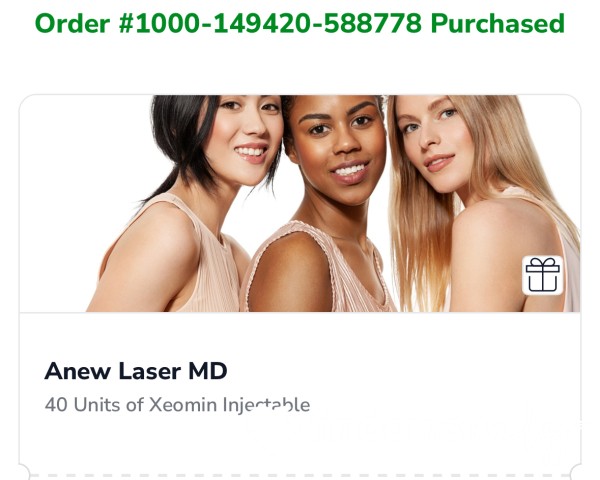Viewport: 600px width, 480px height.
Task: Click the blank card area right of the merchant name
Action: pos(402,371)
